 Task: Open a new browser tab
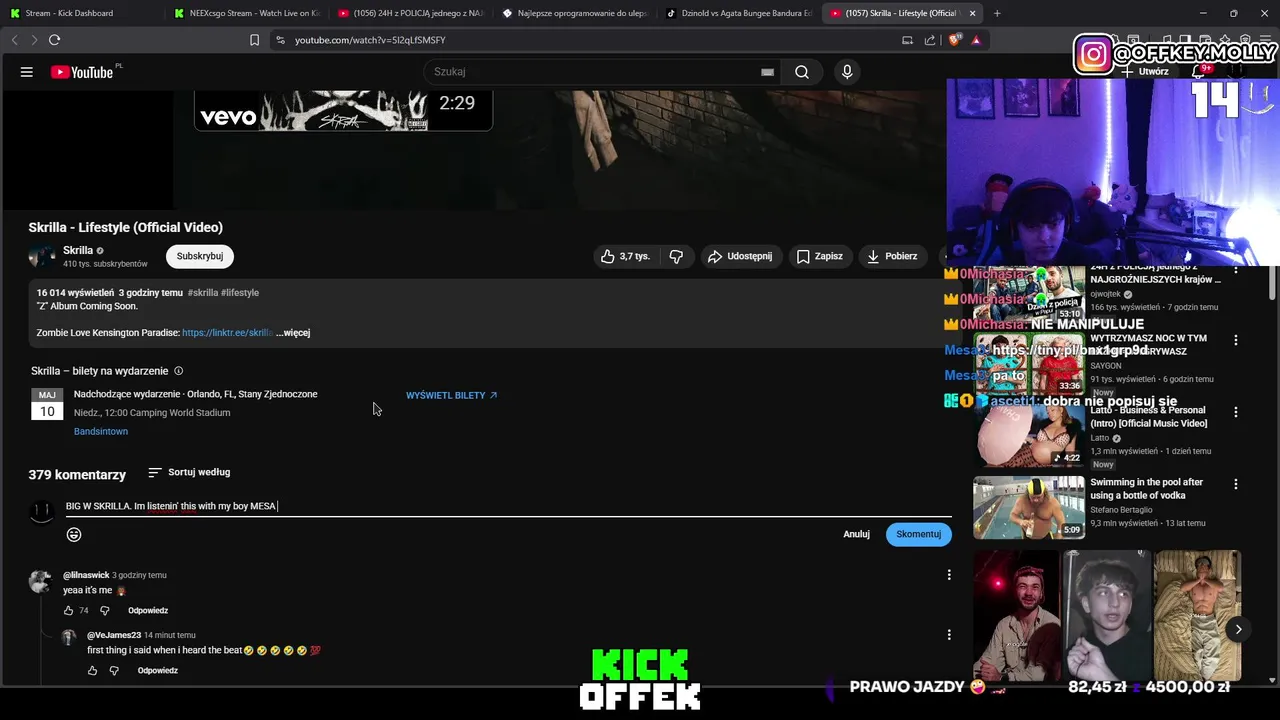click(997, 13)
